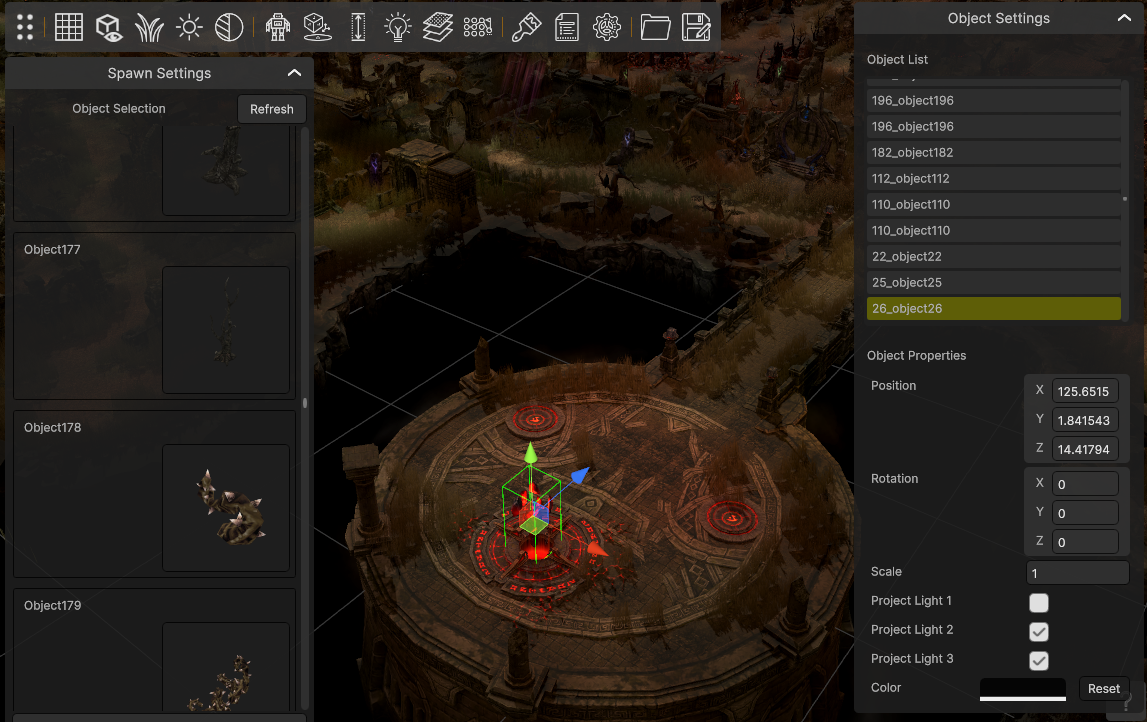This screenshot has width=1147, height=722.
Task: Click the green Y-axis gizmo arrow
Action: tap(531, 453)
